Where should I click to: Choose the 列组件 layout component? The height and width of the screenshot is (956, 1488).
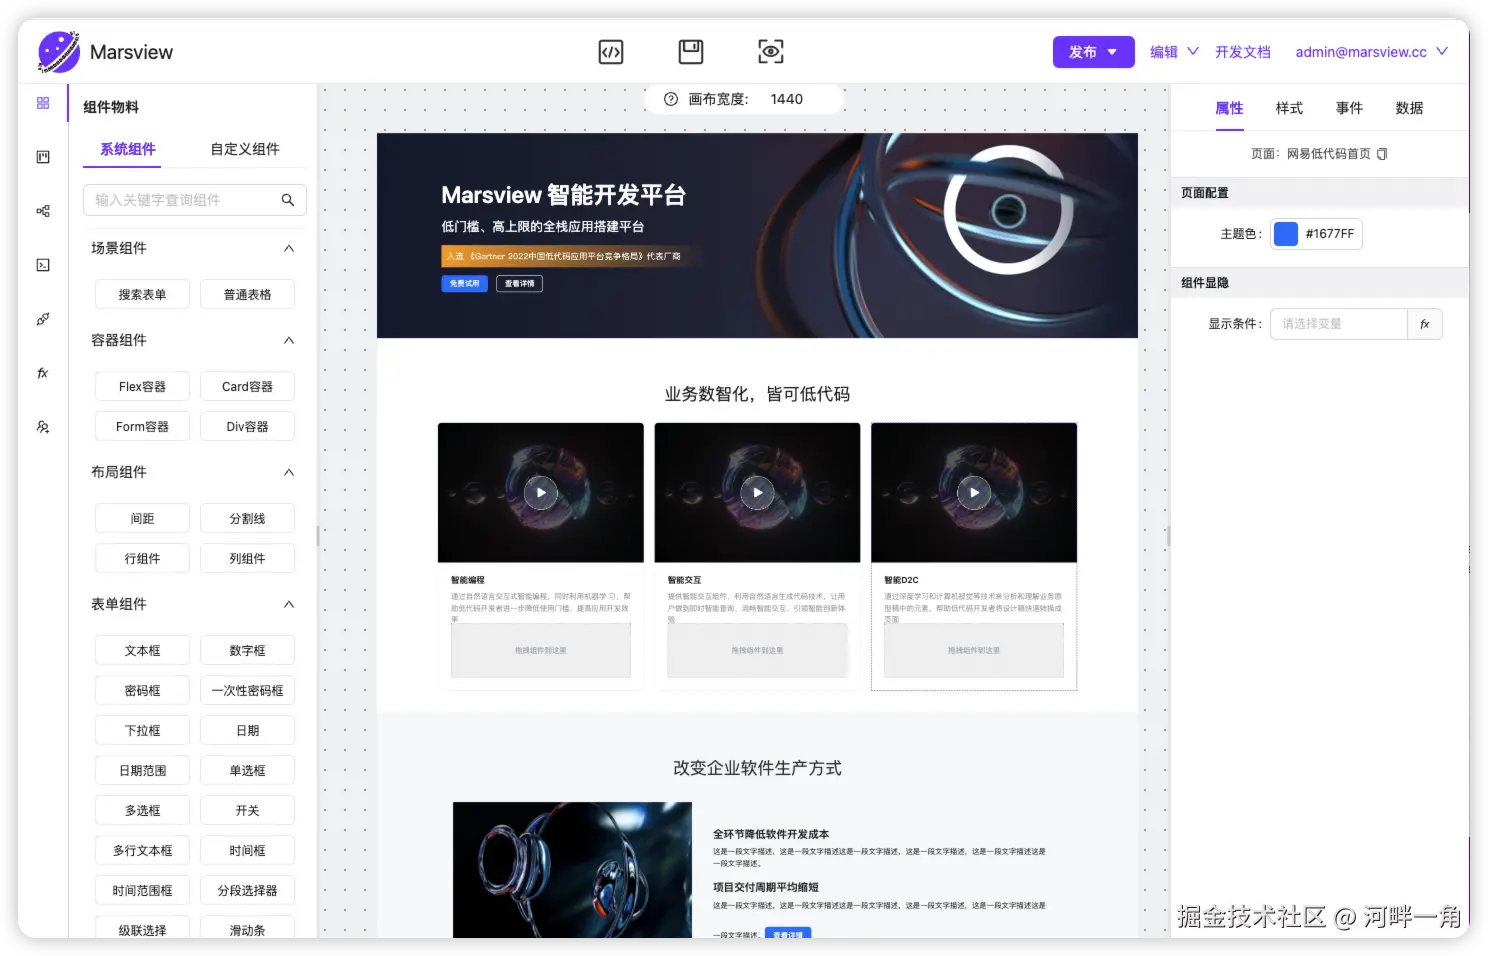(x=247, y=559)
